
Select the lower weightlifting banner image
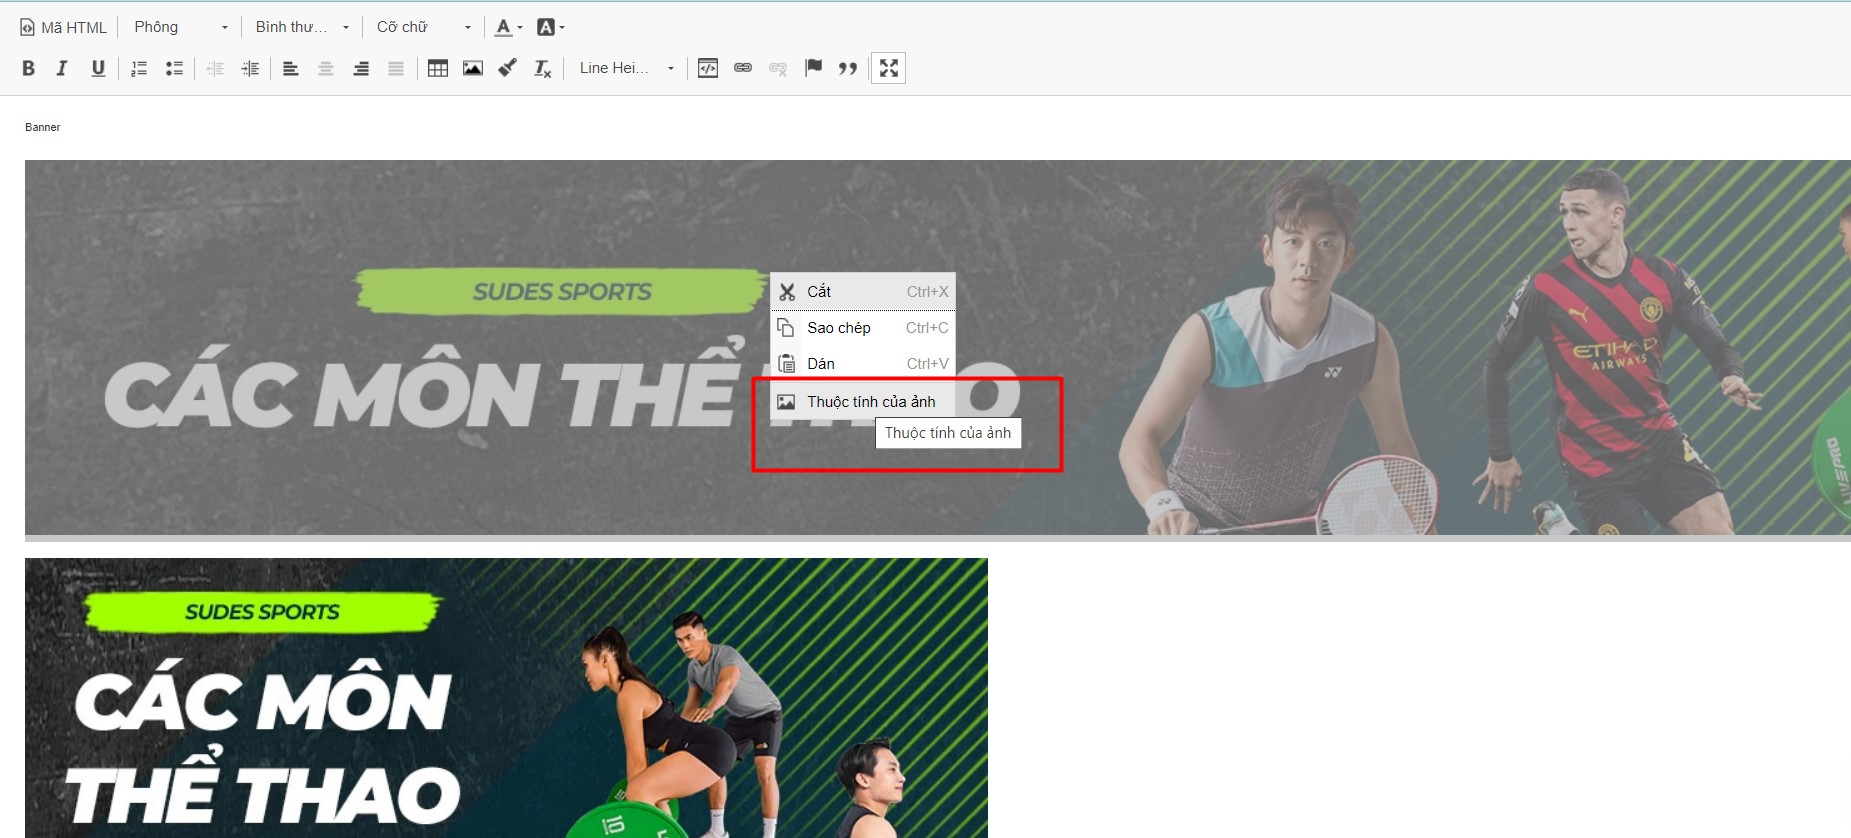click(x=506, y=698)
